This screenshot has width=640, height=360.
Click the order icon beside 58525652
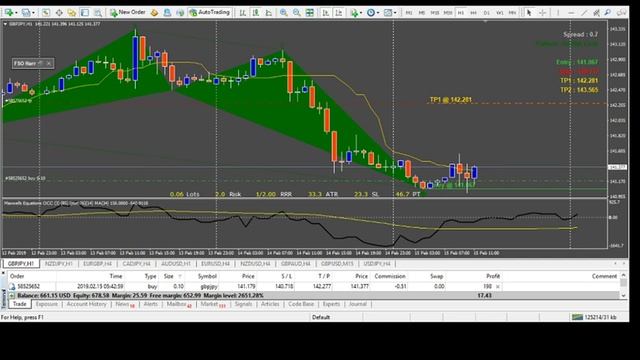pos(12,287)
